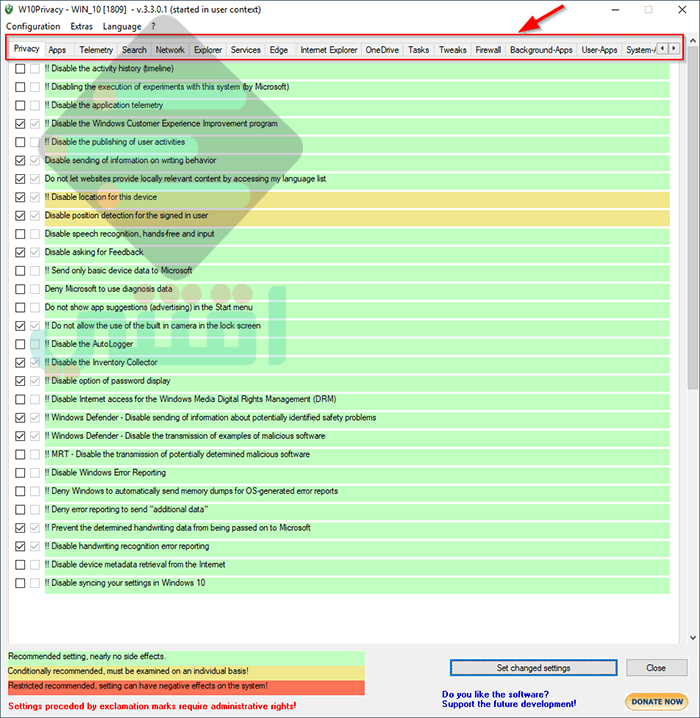Check Do not show app suggestions in Start menu
Image resolution: width=700 pixels, height=718 pixels.
click(x=20, y=307)
